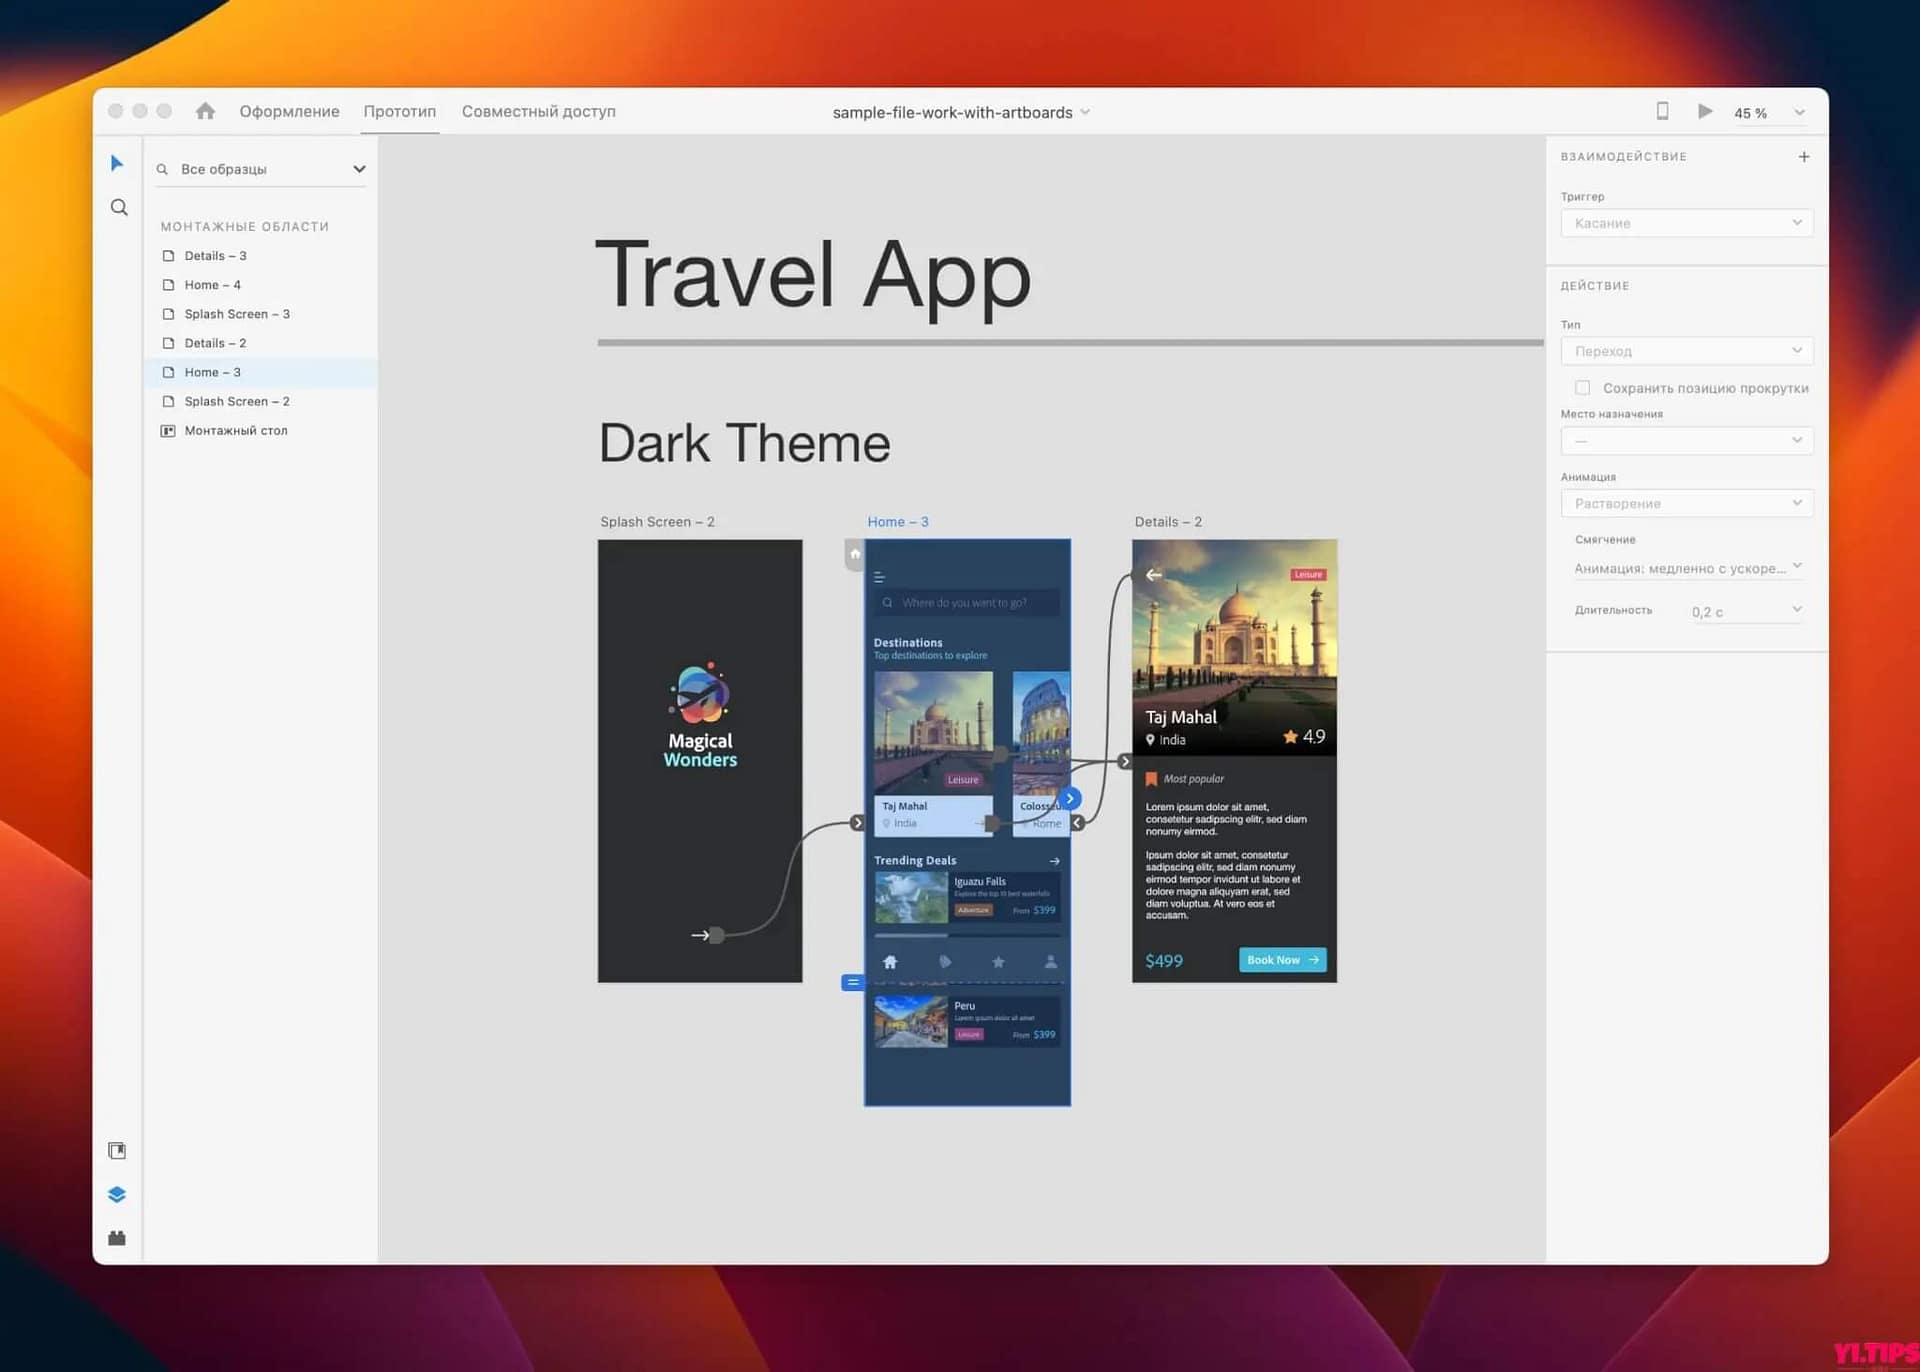1920x1372 pixels.
Task: Open the Plugins panel icon
Action: [117, 1238]
